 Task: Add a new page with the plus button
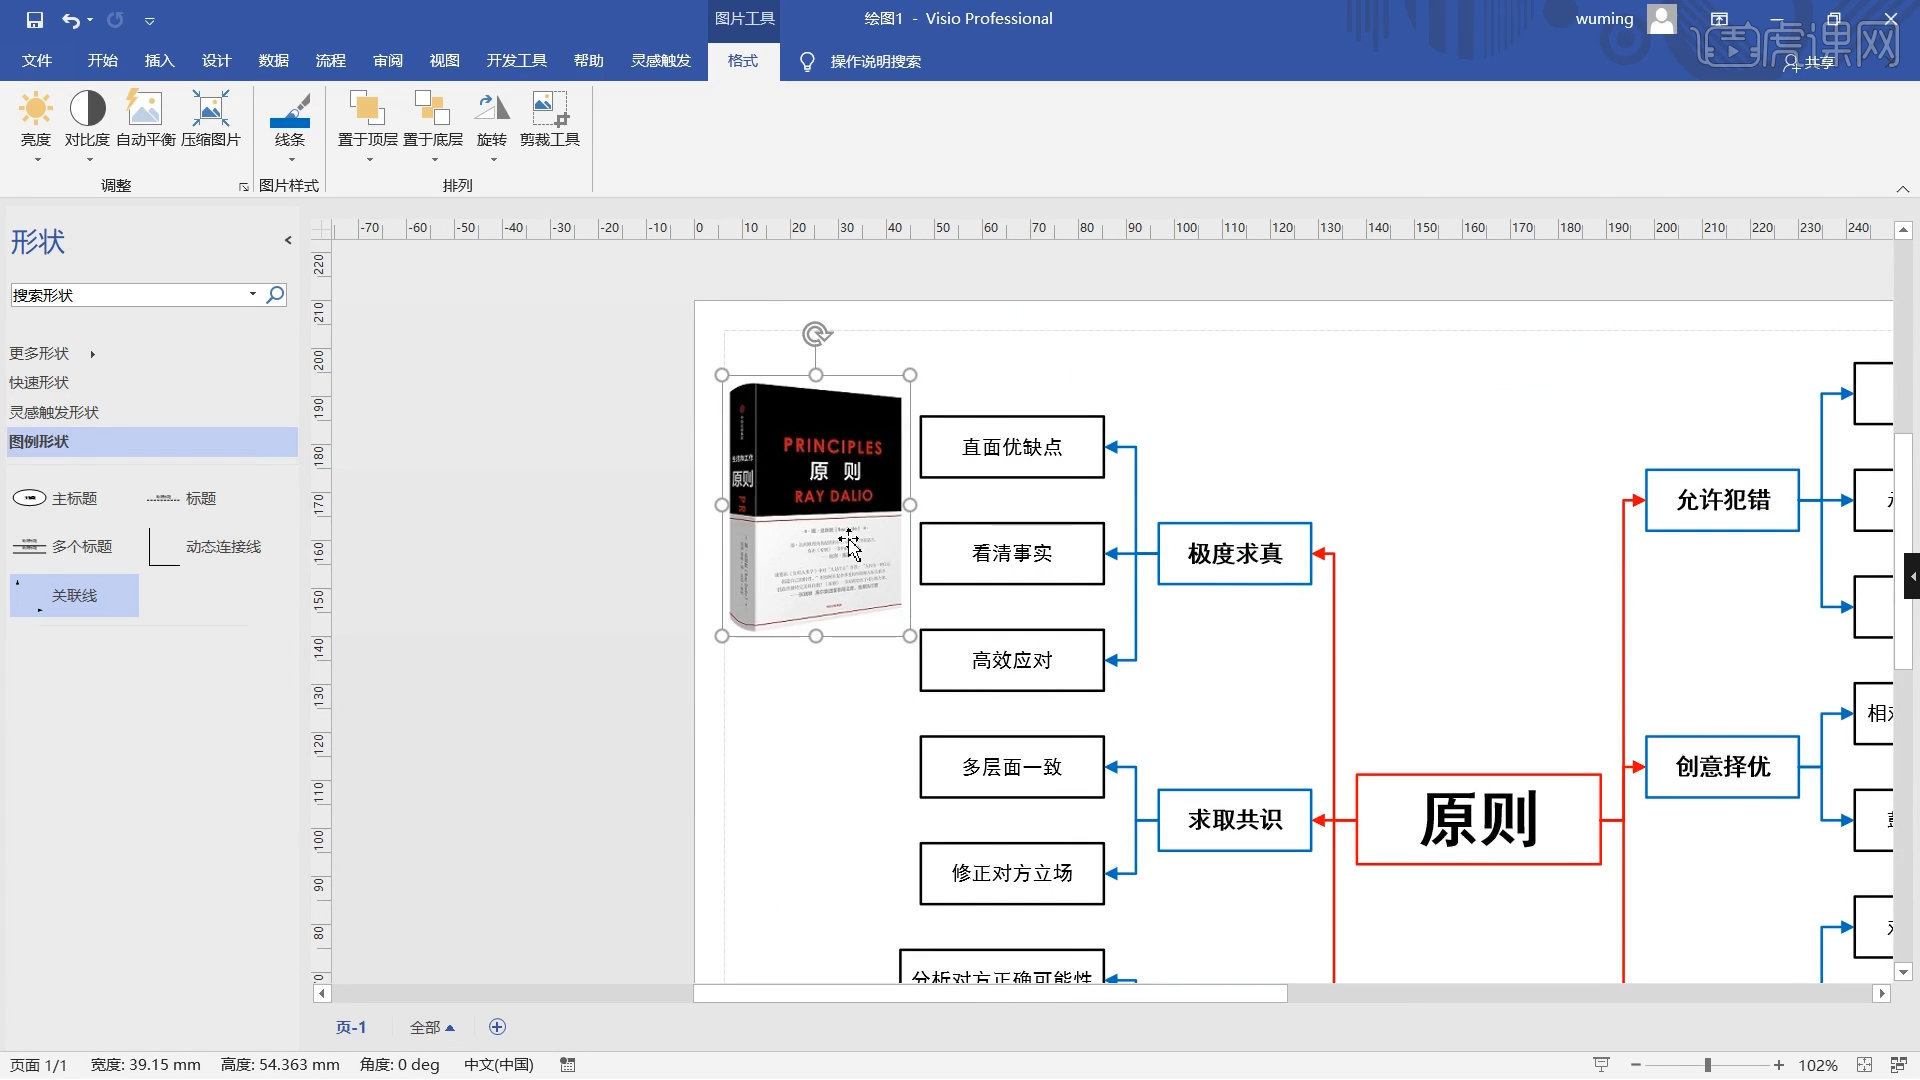(497, 1026)
